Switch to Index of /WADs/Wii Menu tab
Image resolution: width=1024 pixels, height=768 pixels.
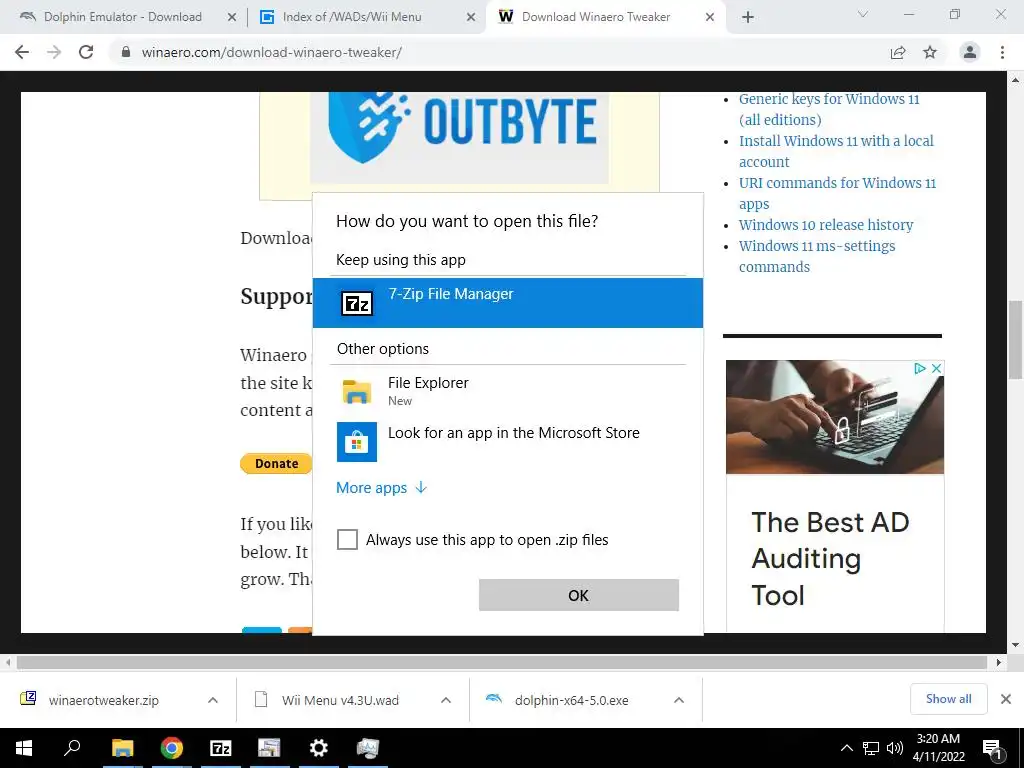(351, 17)
